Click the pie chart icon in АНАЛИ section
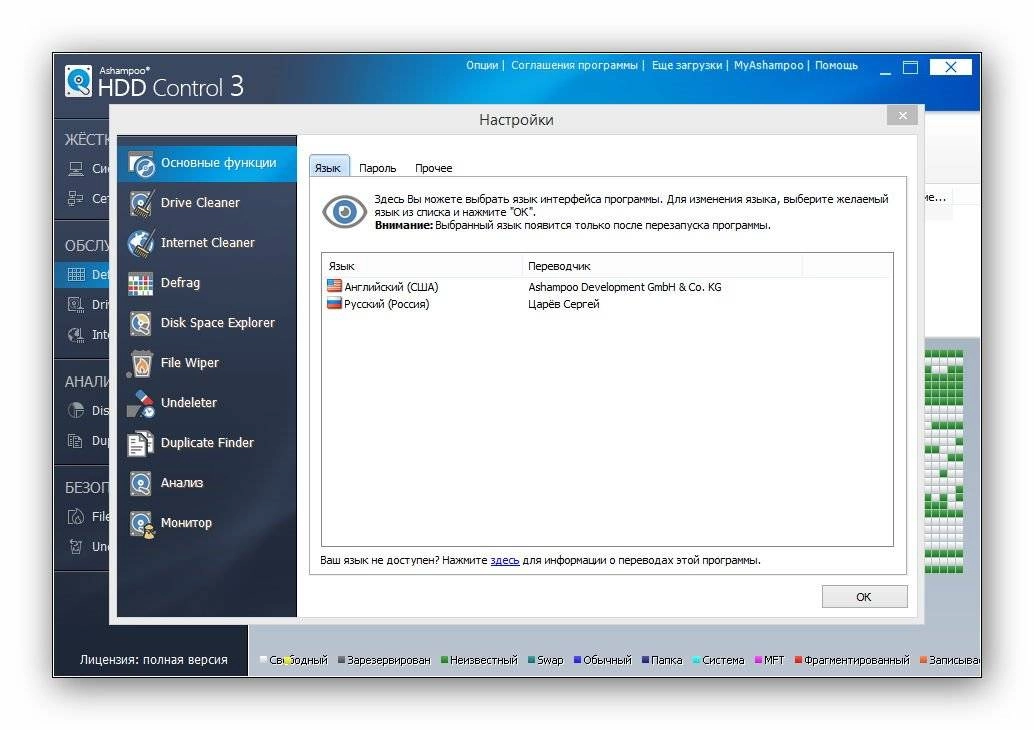Viewport: 1034px width, 730px height. click(76, 410)
